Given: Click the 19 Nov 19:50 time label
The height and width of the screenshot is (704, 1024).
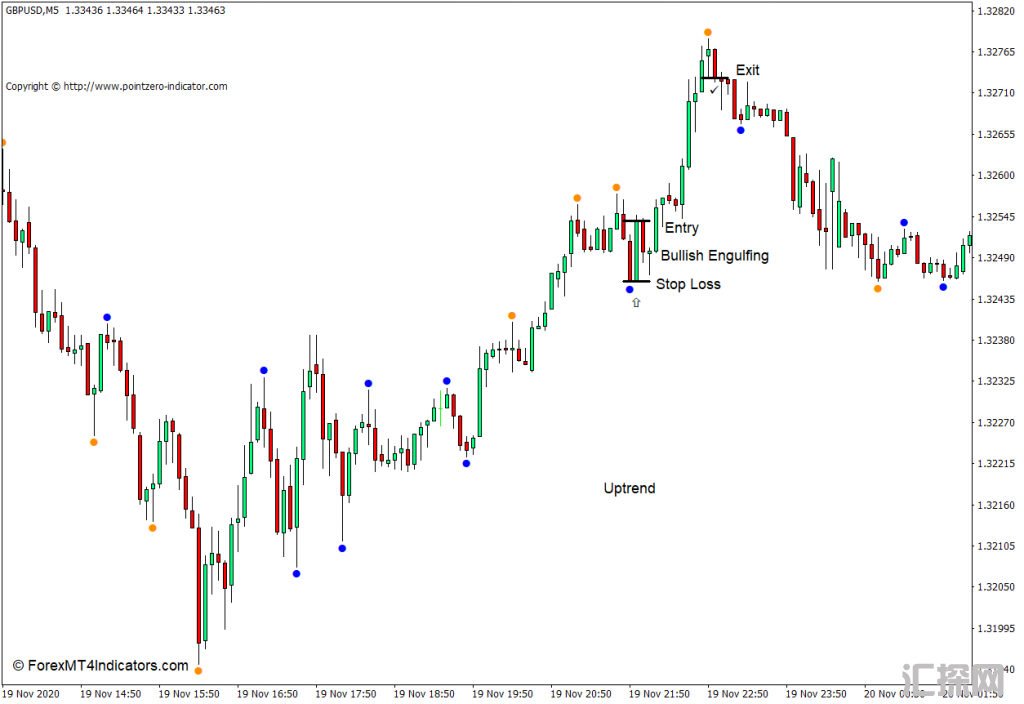Looking at the screenshot, I should 502,694.
